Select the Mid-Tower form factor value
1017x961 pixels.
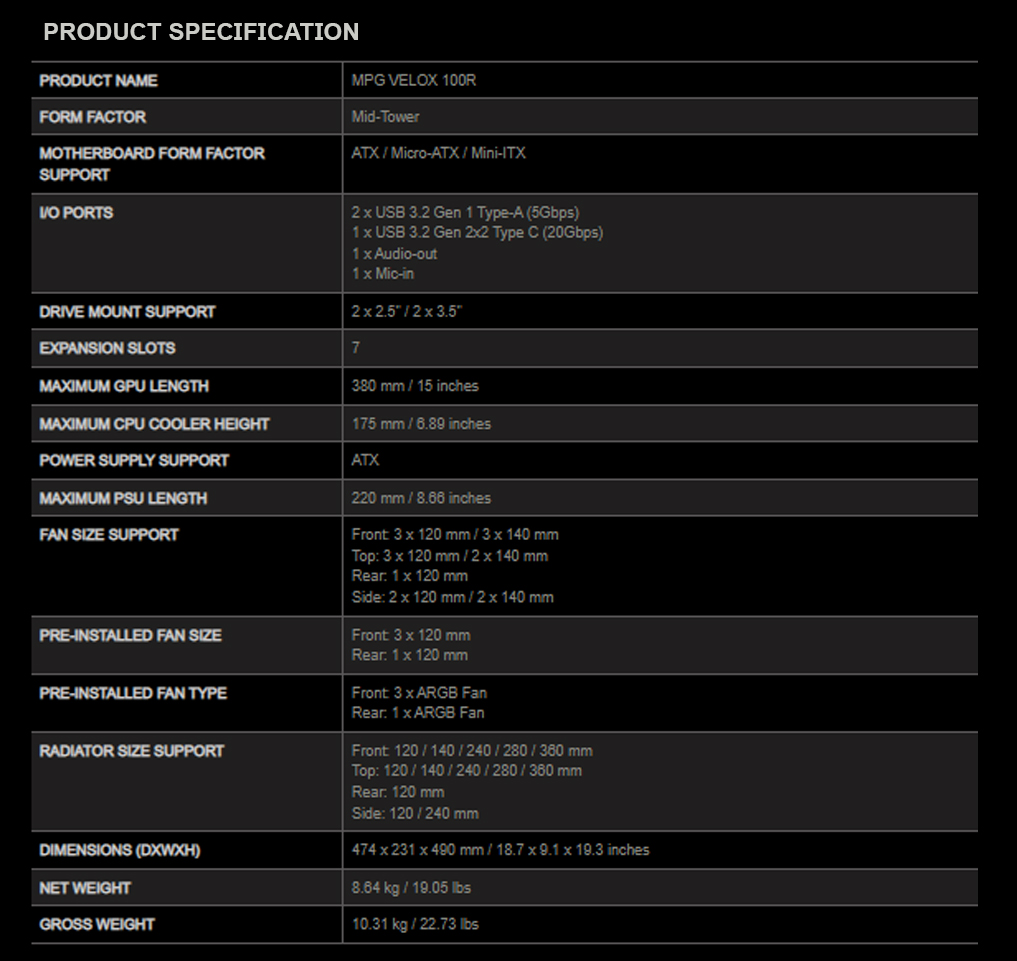pos(385,117)
